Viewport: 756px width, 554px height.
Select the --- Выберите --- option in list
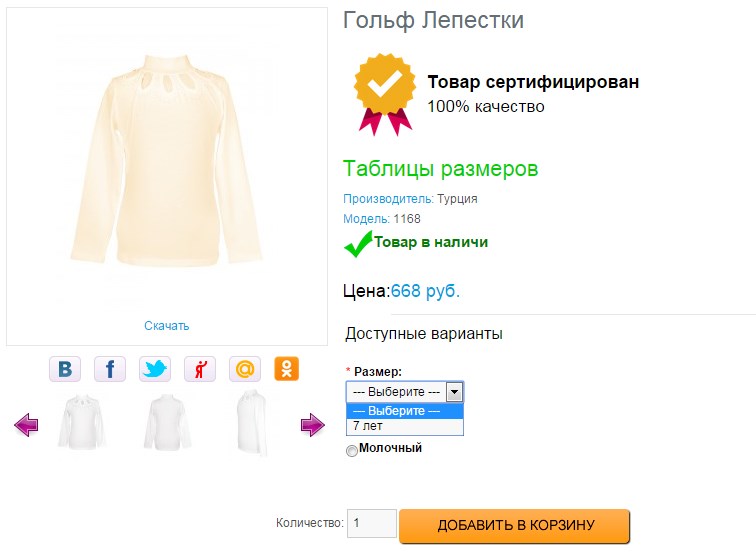pos(405,411)
